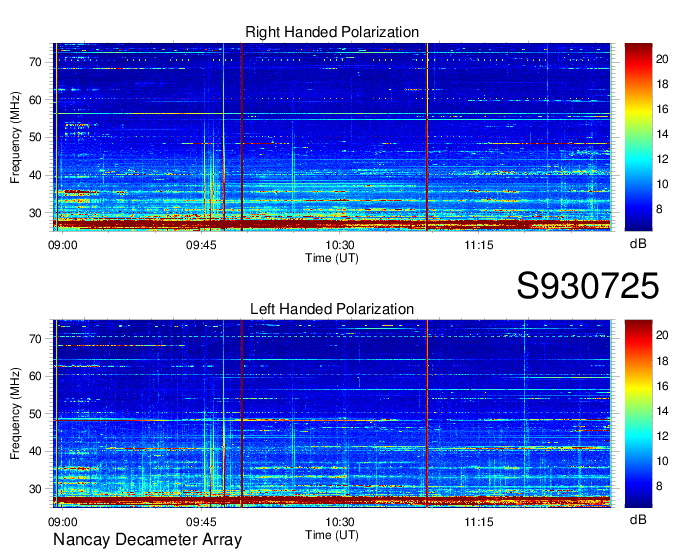
Task: Click the 18 value on the upper colorbar
Action: click(x=662, y=84)
